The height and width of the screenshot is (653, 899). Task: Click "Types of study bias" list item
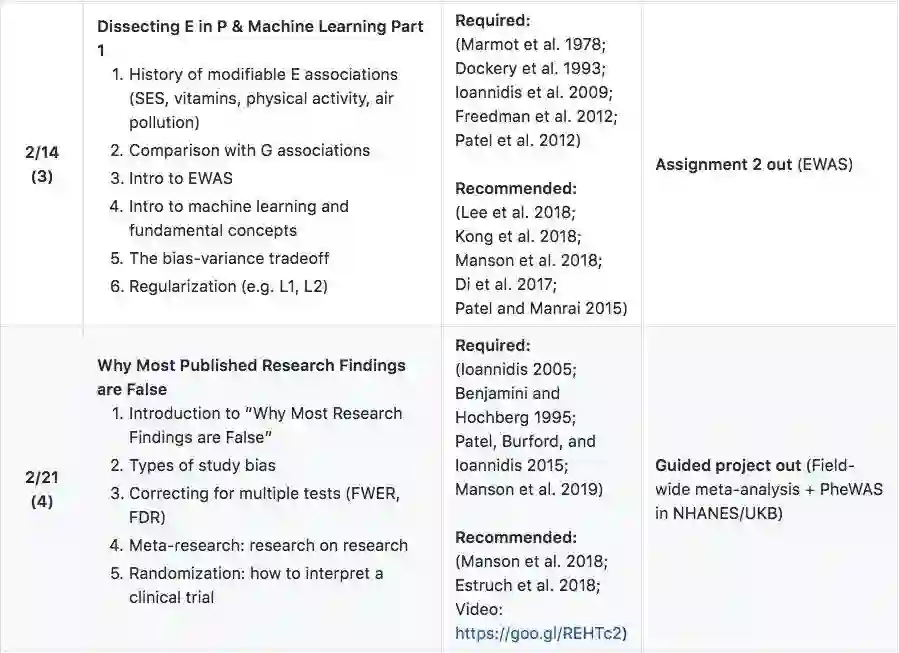click(x=202, y=465)
